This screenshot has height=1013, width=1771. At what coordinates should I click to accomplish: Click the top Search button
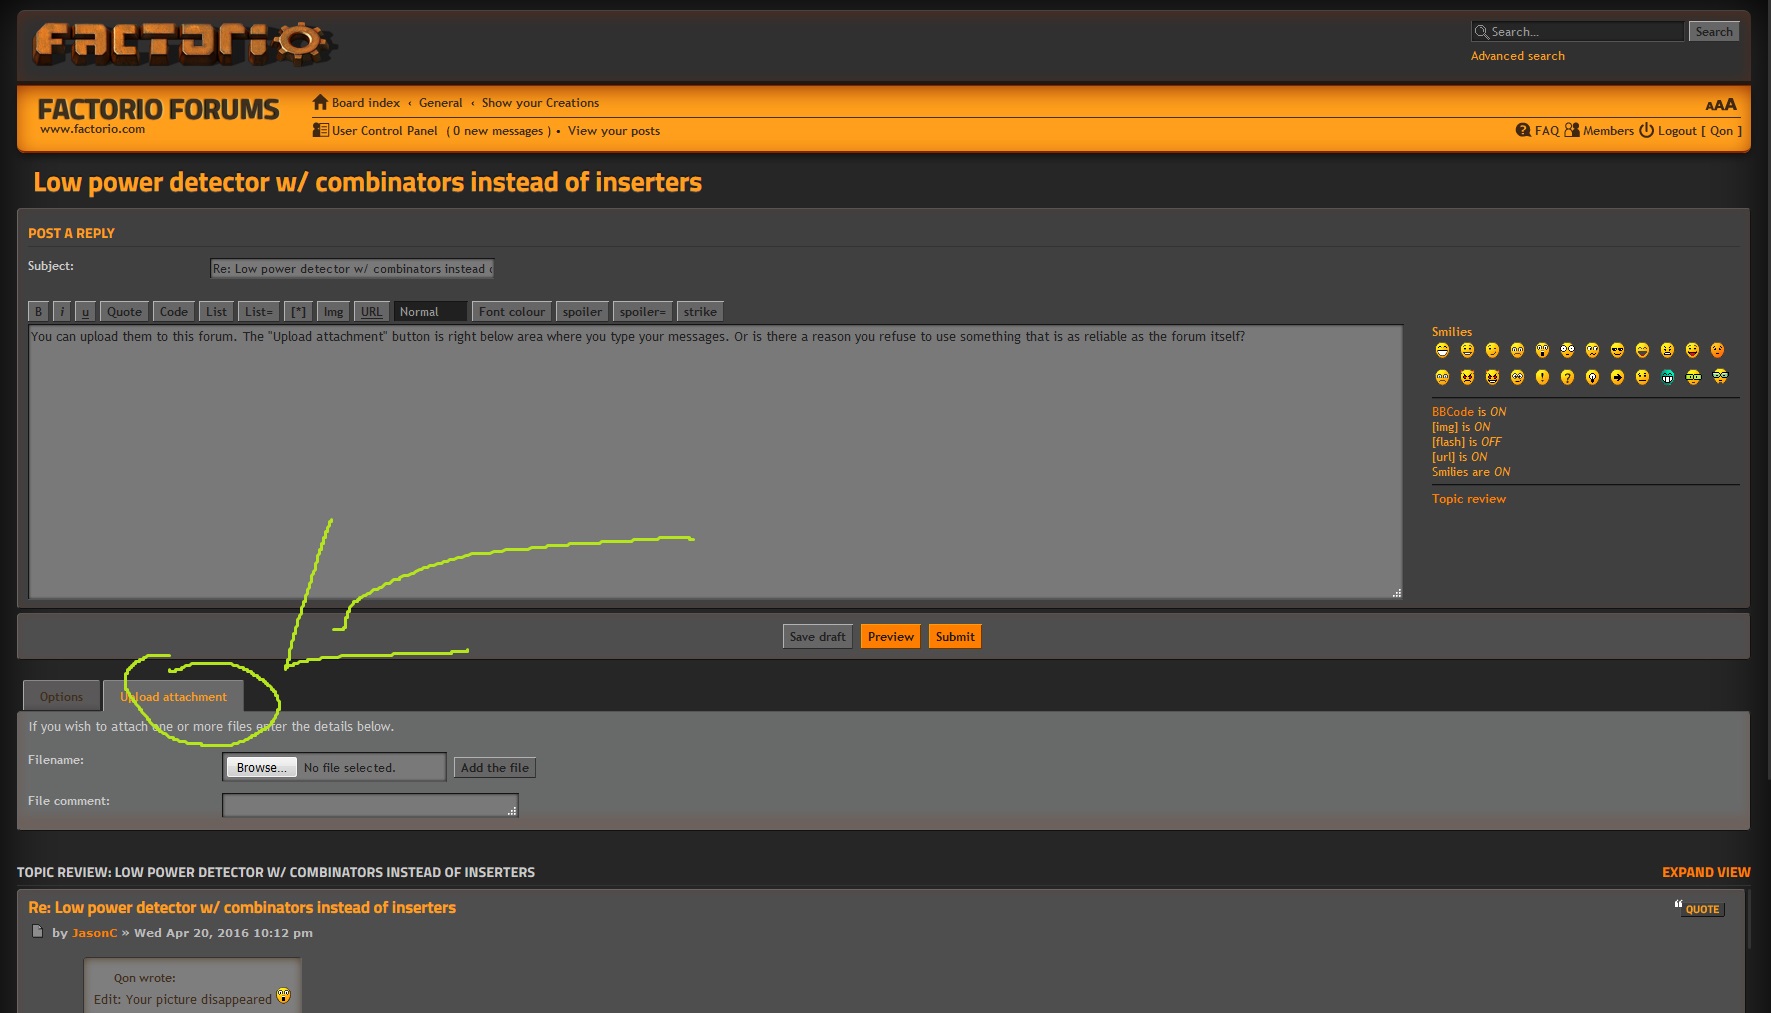click(1713, 32)
